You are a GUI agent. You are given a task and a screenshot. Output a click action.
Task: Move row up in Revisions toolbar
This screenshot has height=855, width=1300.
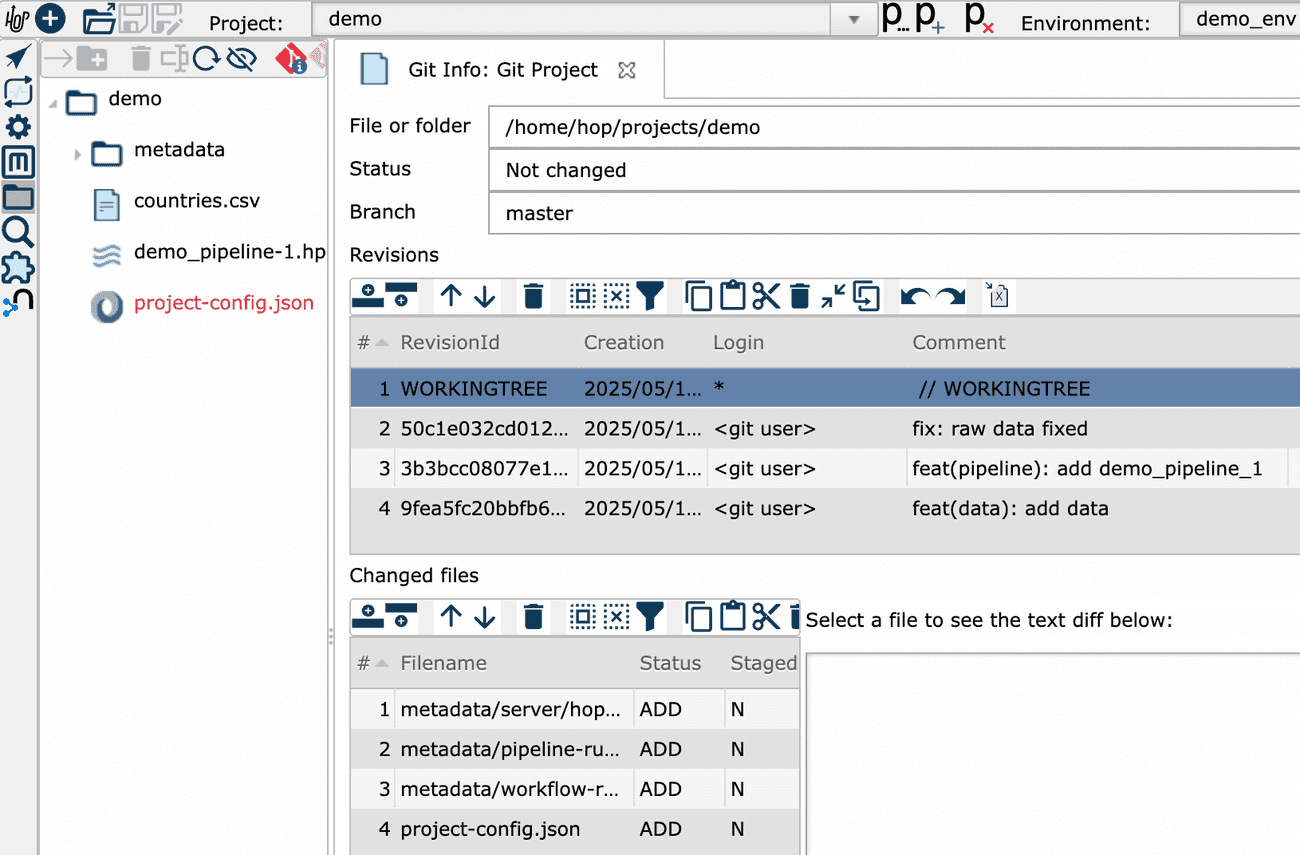click(x=451, y=295)
